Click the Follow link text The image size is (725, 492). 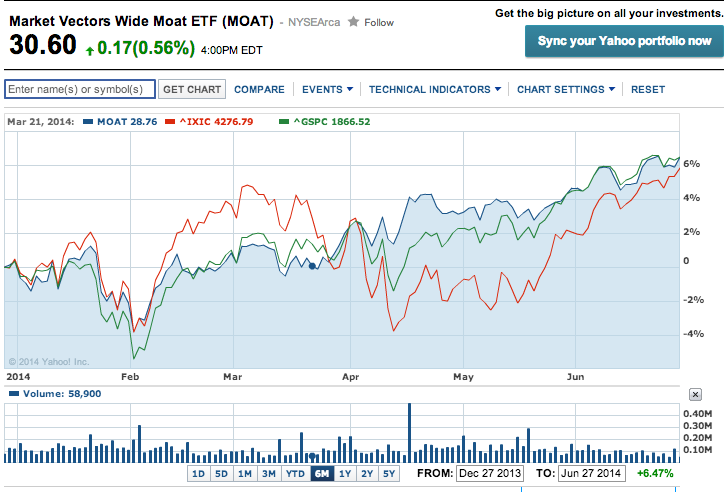pyautogui.click(x=379, y=22)
